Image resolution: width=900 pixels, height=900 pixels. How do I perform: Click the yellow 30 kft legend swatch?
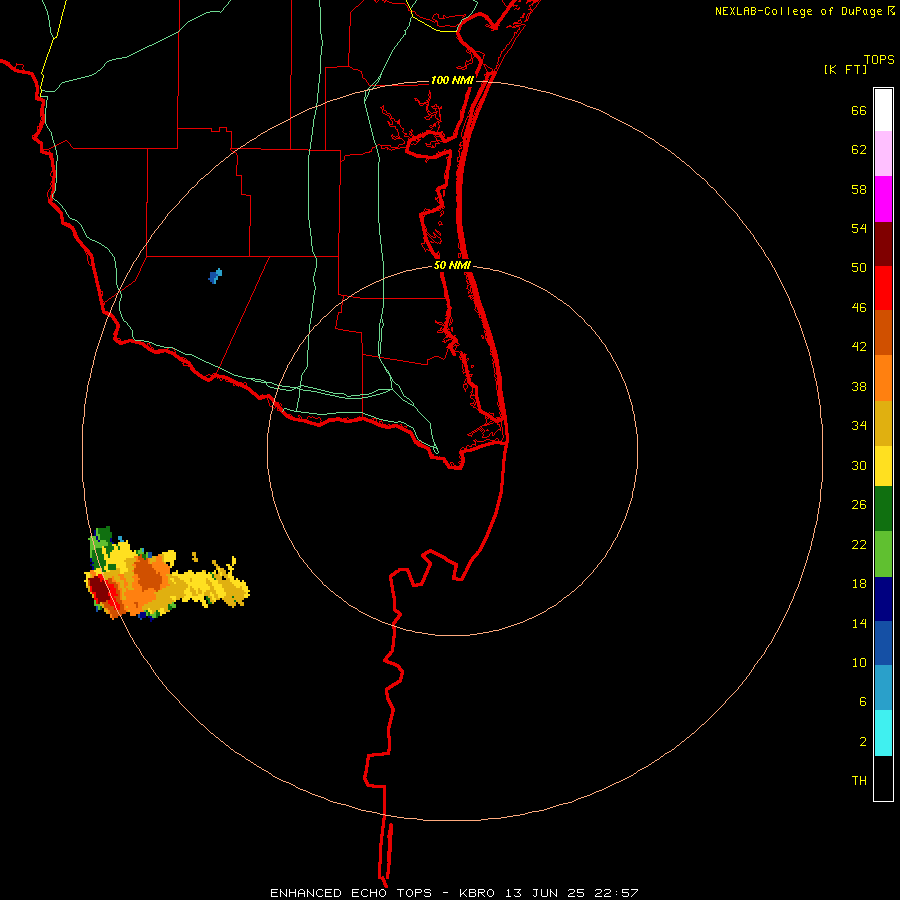coord(883,466)
